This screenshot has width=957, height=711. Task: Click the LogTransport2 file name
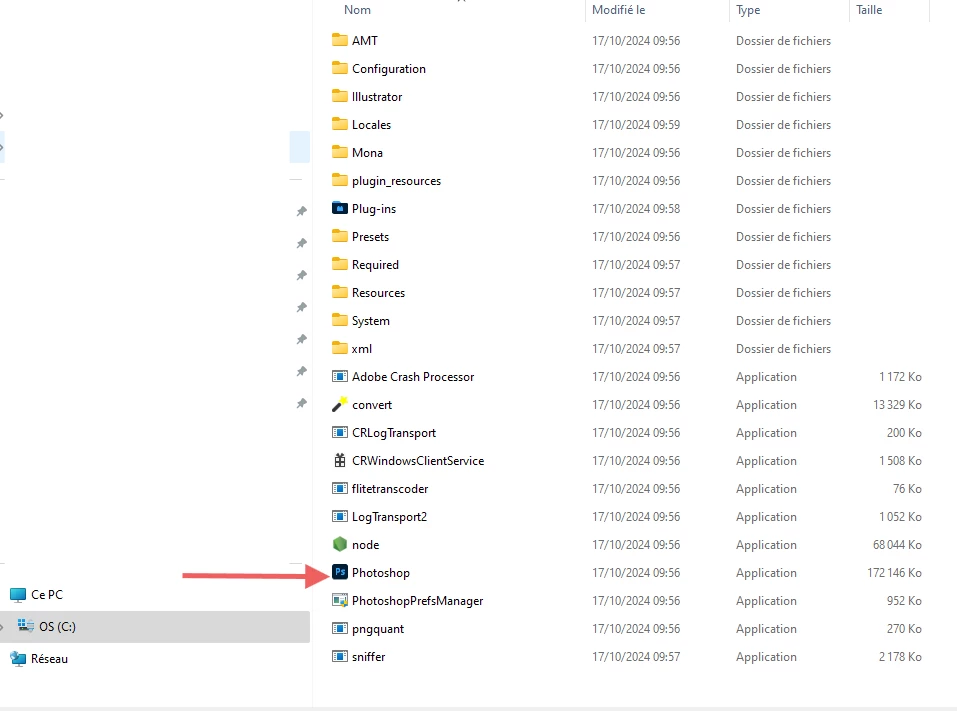tap(389, 517)
